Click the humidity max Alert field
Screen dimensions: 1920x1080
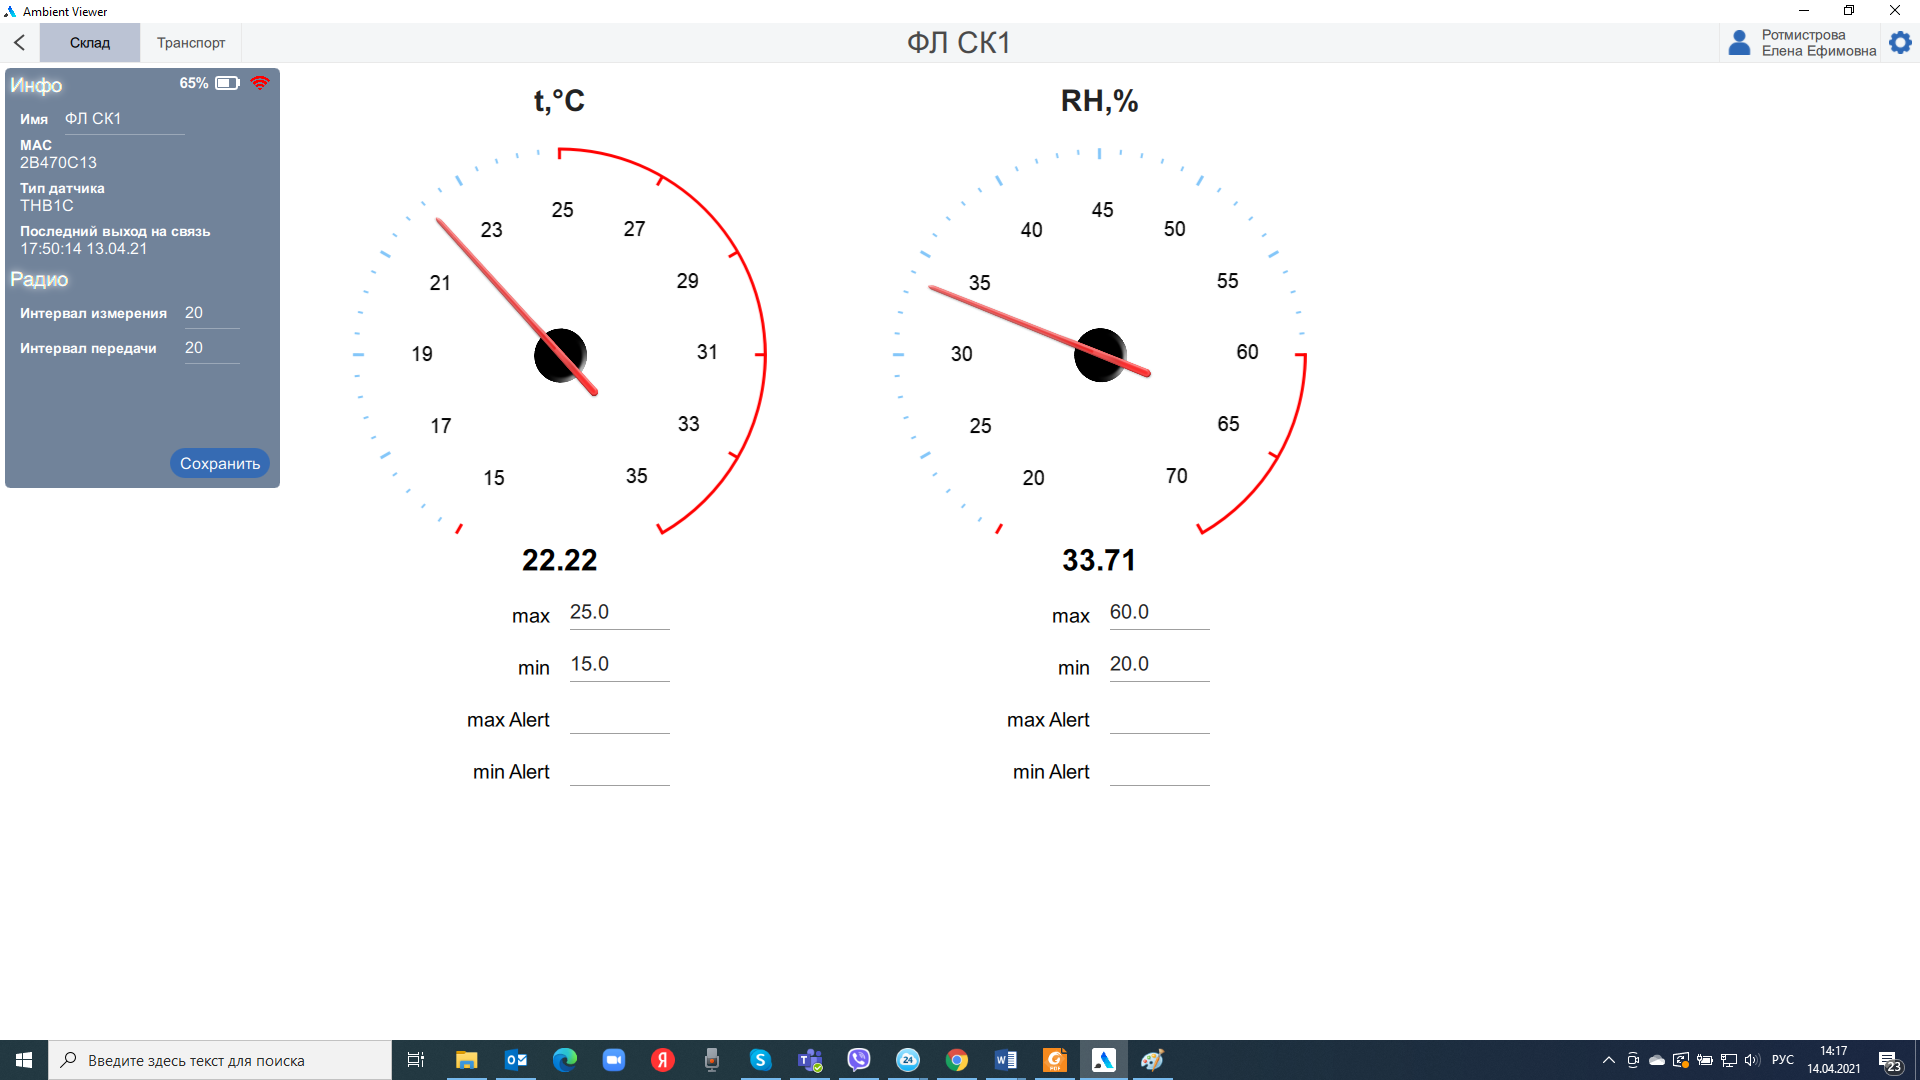point(1159,718)
